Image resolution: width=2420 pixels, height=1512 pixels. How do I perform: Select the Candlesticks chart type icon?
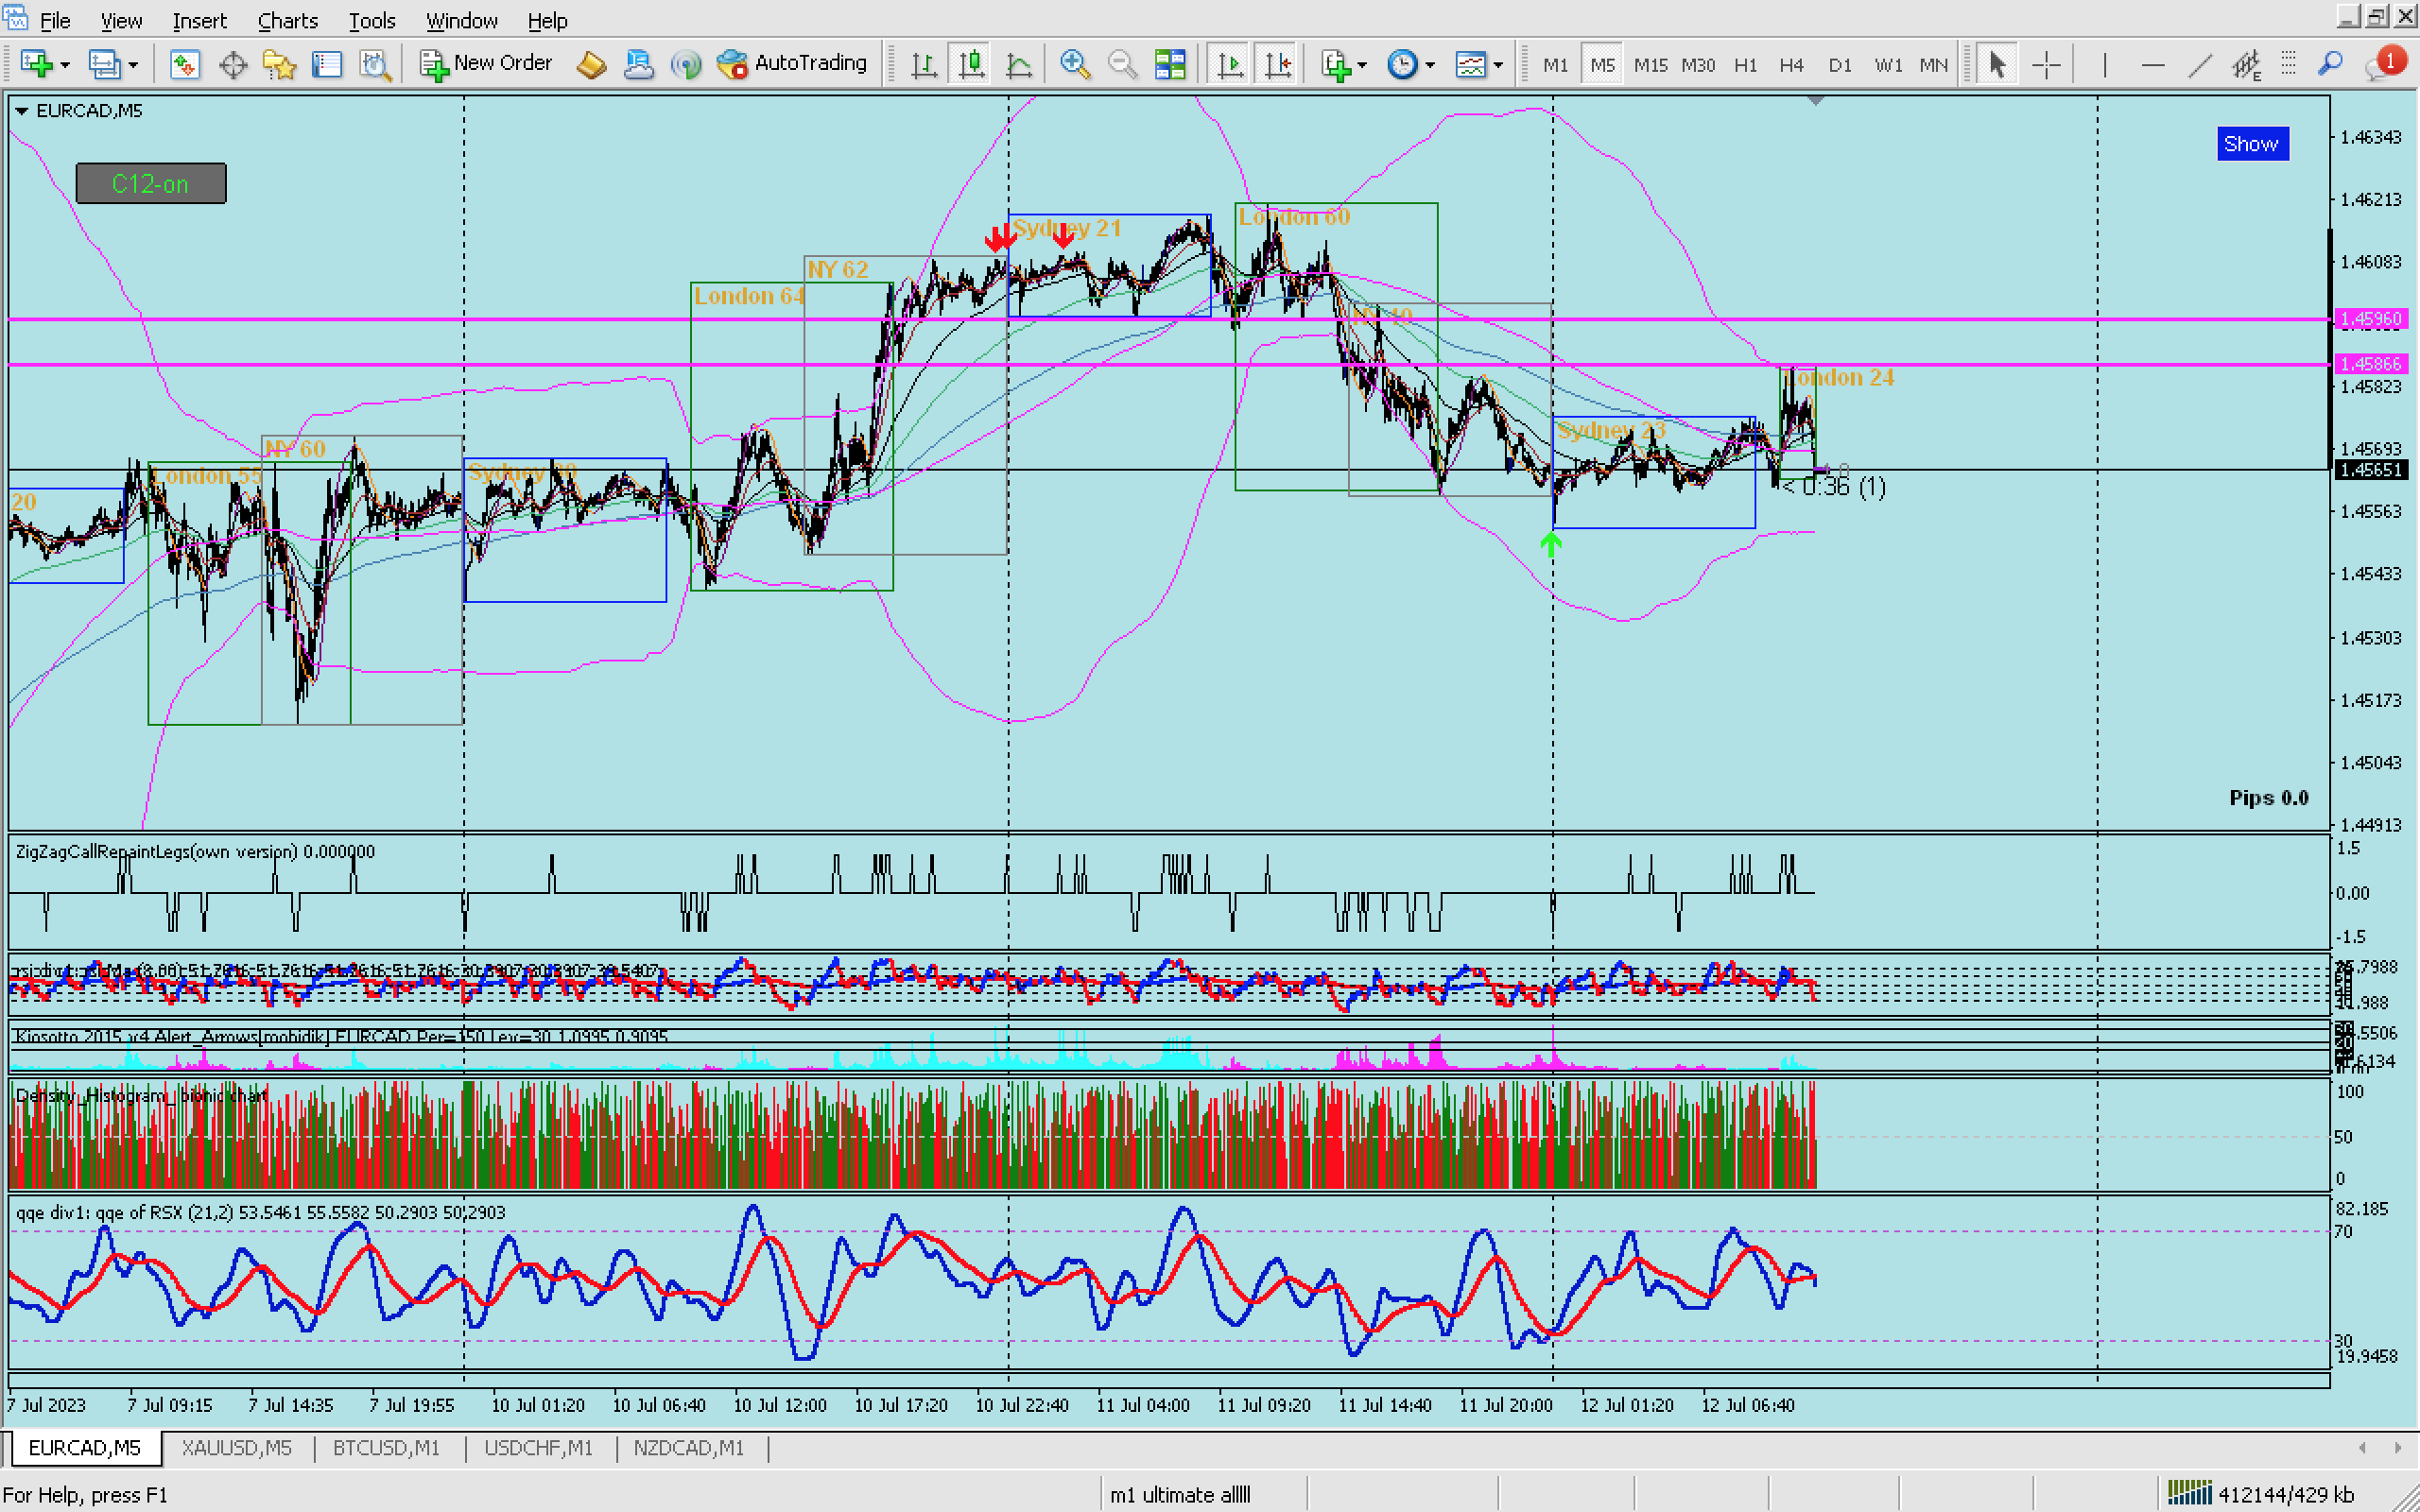click(971, 65)
